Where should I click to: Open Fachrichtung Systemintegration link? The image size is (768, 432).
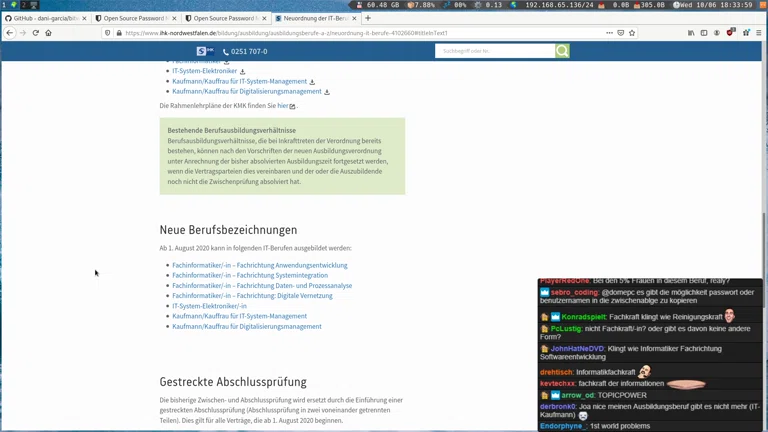click(250, 275)
